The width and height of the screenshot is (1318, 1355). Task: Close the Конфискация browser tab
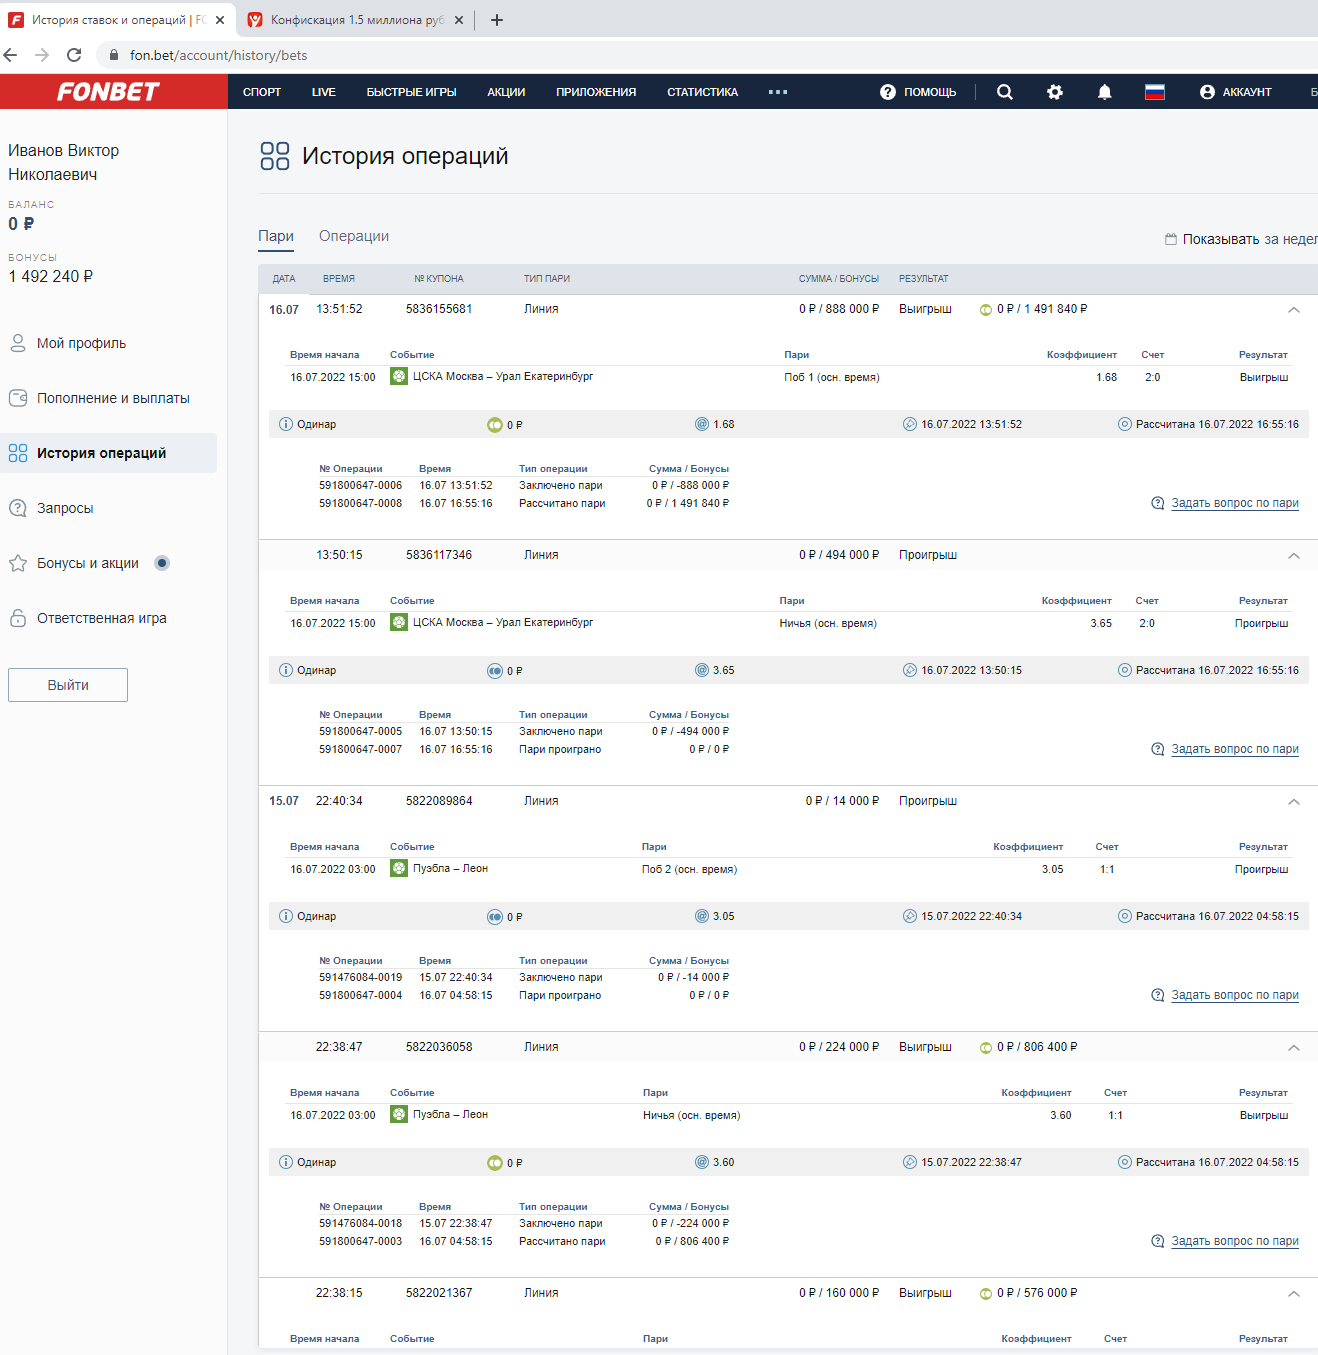point(459,20)
